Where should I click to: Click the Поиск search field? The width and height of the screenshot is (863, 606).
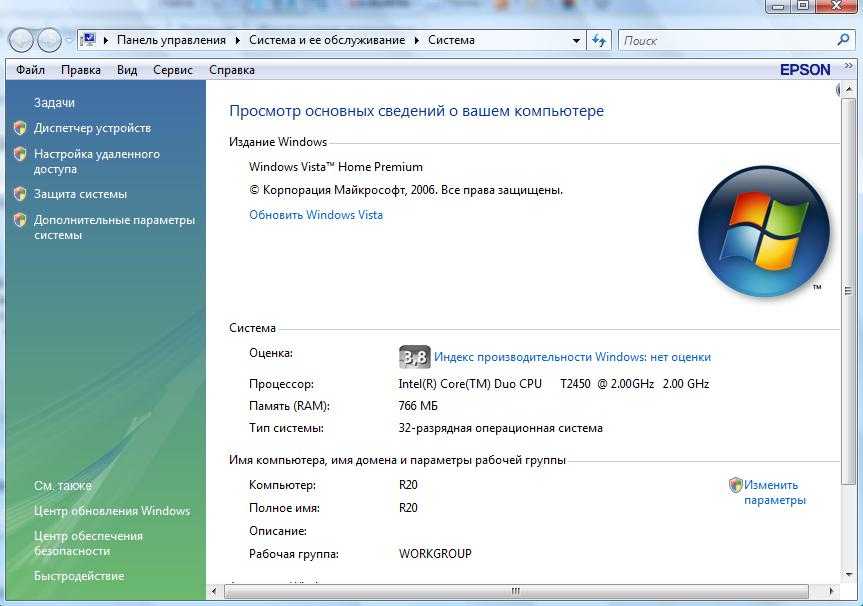pyautogui.click(x=727, y=40)
